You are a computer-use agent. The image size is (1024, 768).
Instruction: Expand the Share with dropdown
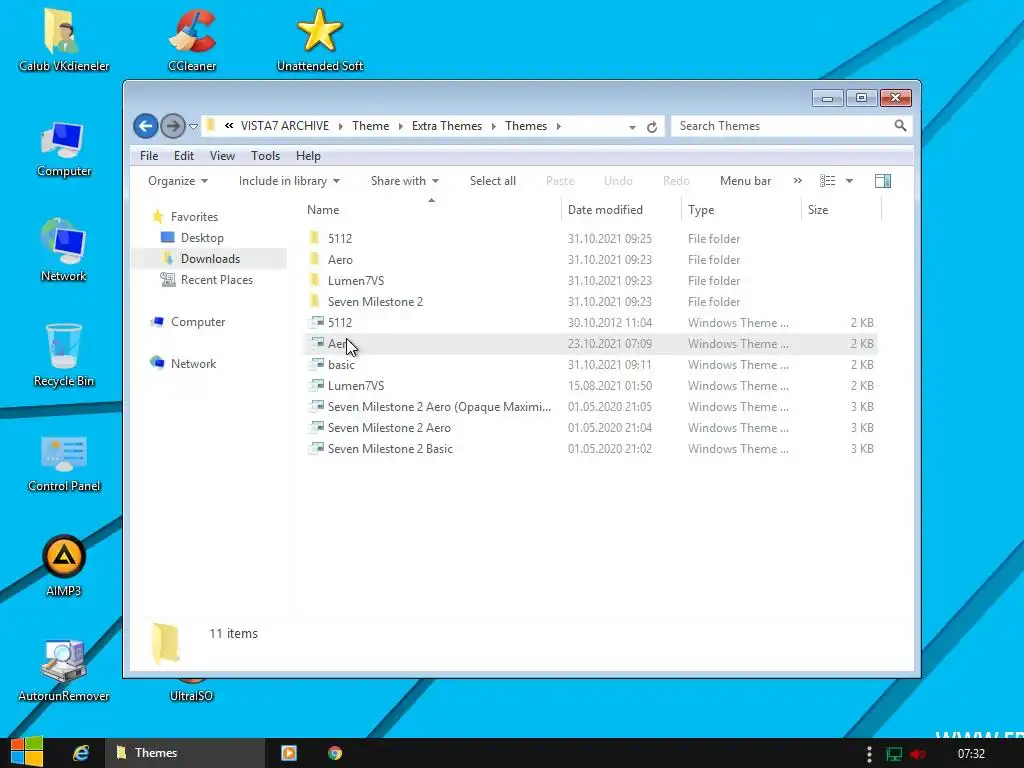[x=405, y=181]
